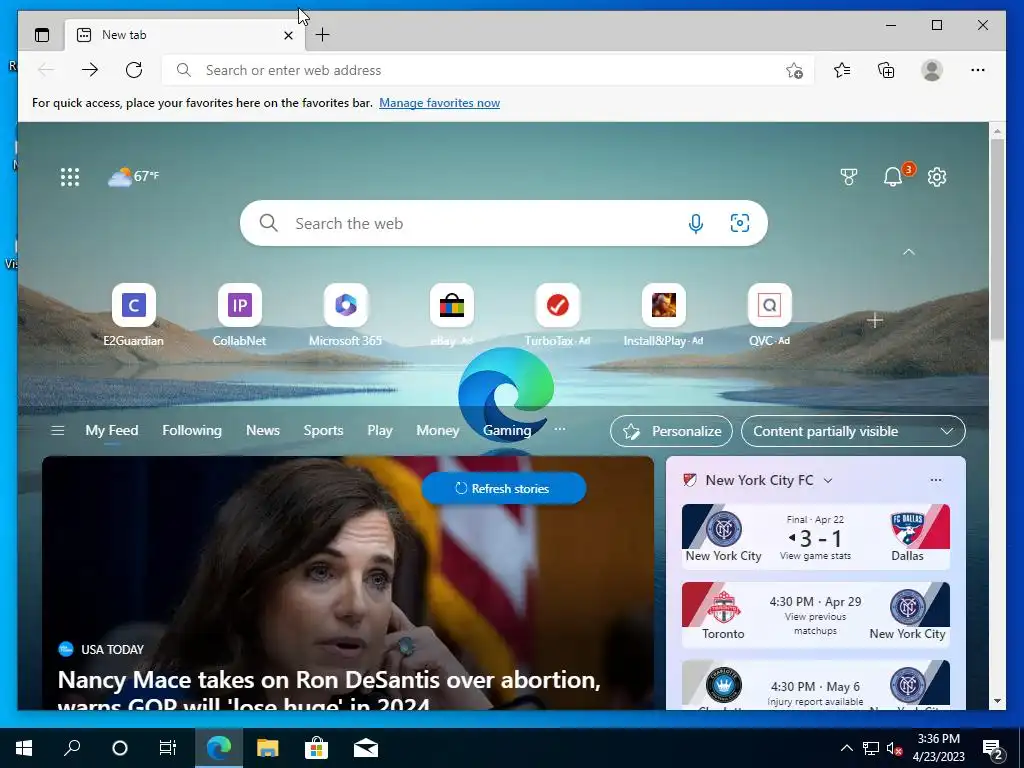1024x768 pixels.
Task: Switch to the News tab
Action: coord(263,431)
